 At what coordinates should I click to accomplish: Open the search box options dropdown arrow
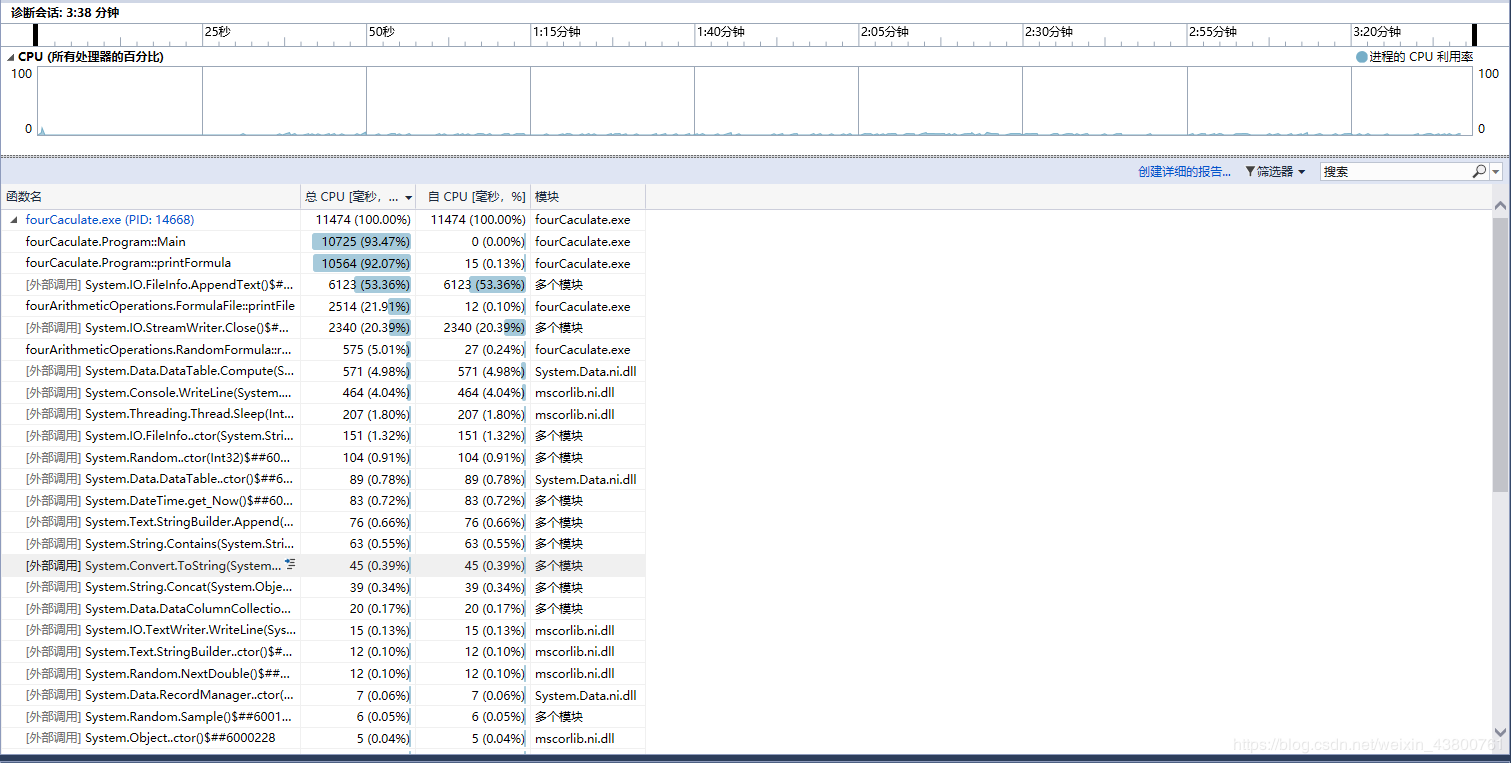(1496, 172)
